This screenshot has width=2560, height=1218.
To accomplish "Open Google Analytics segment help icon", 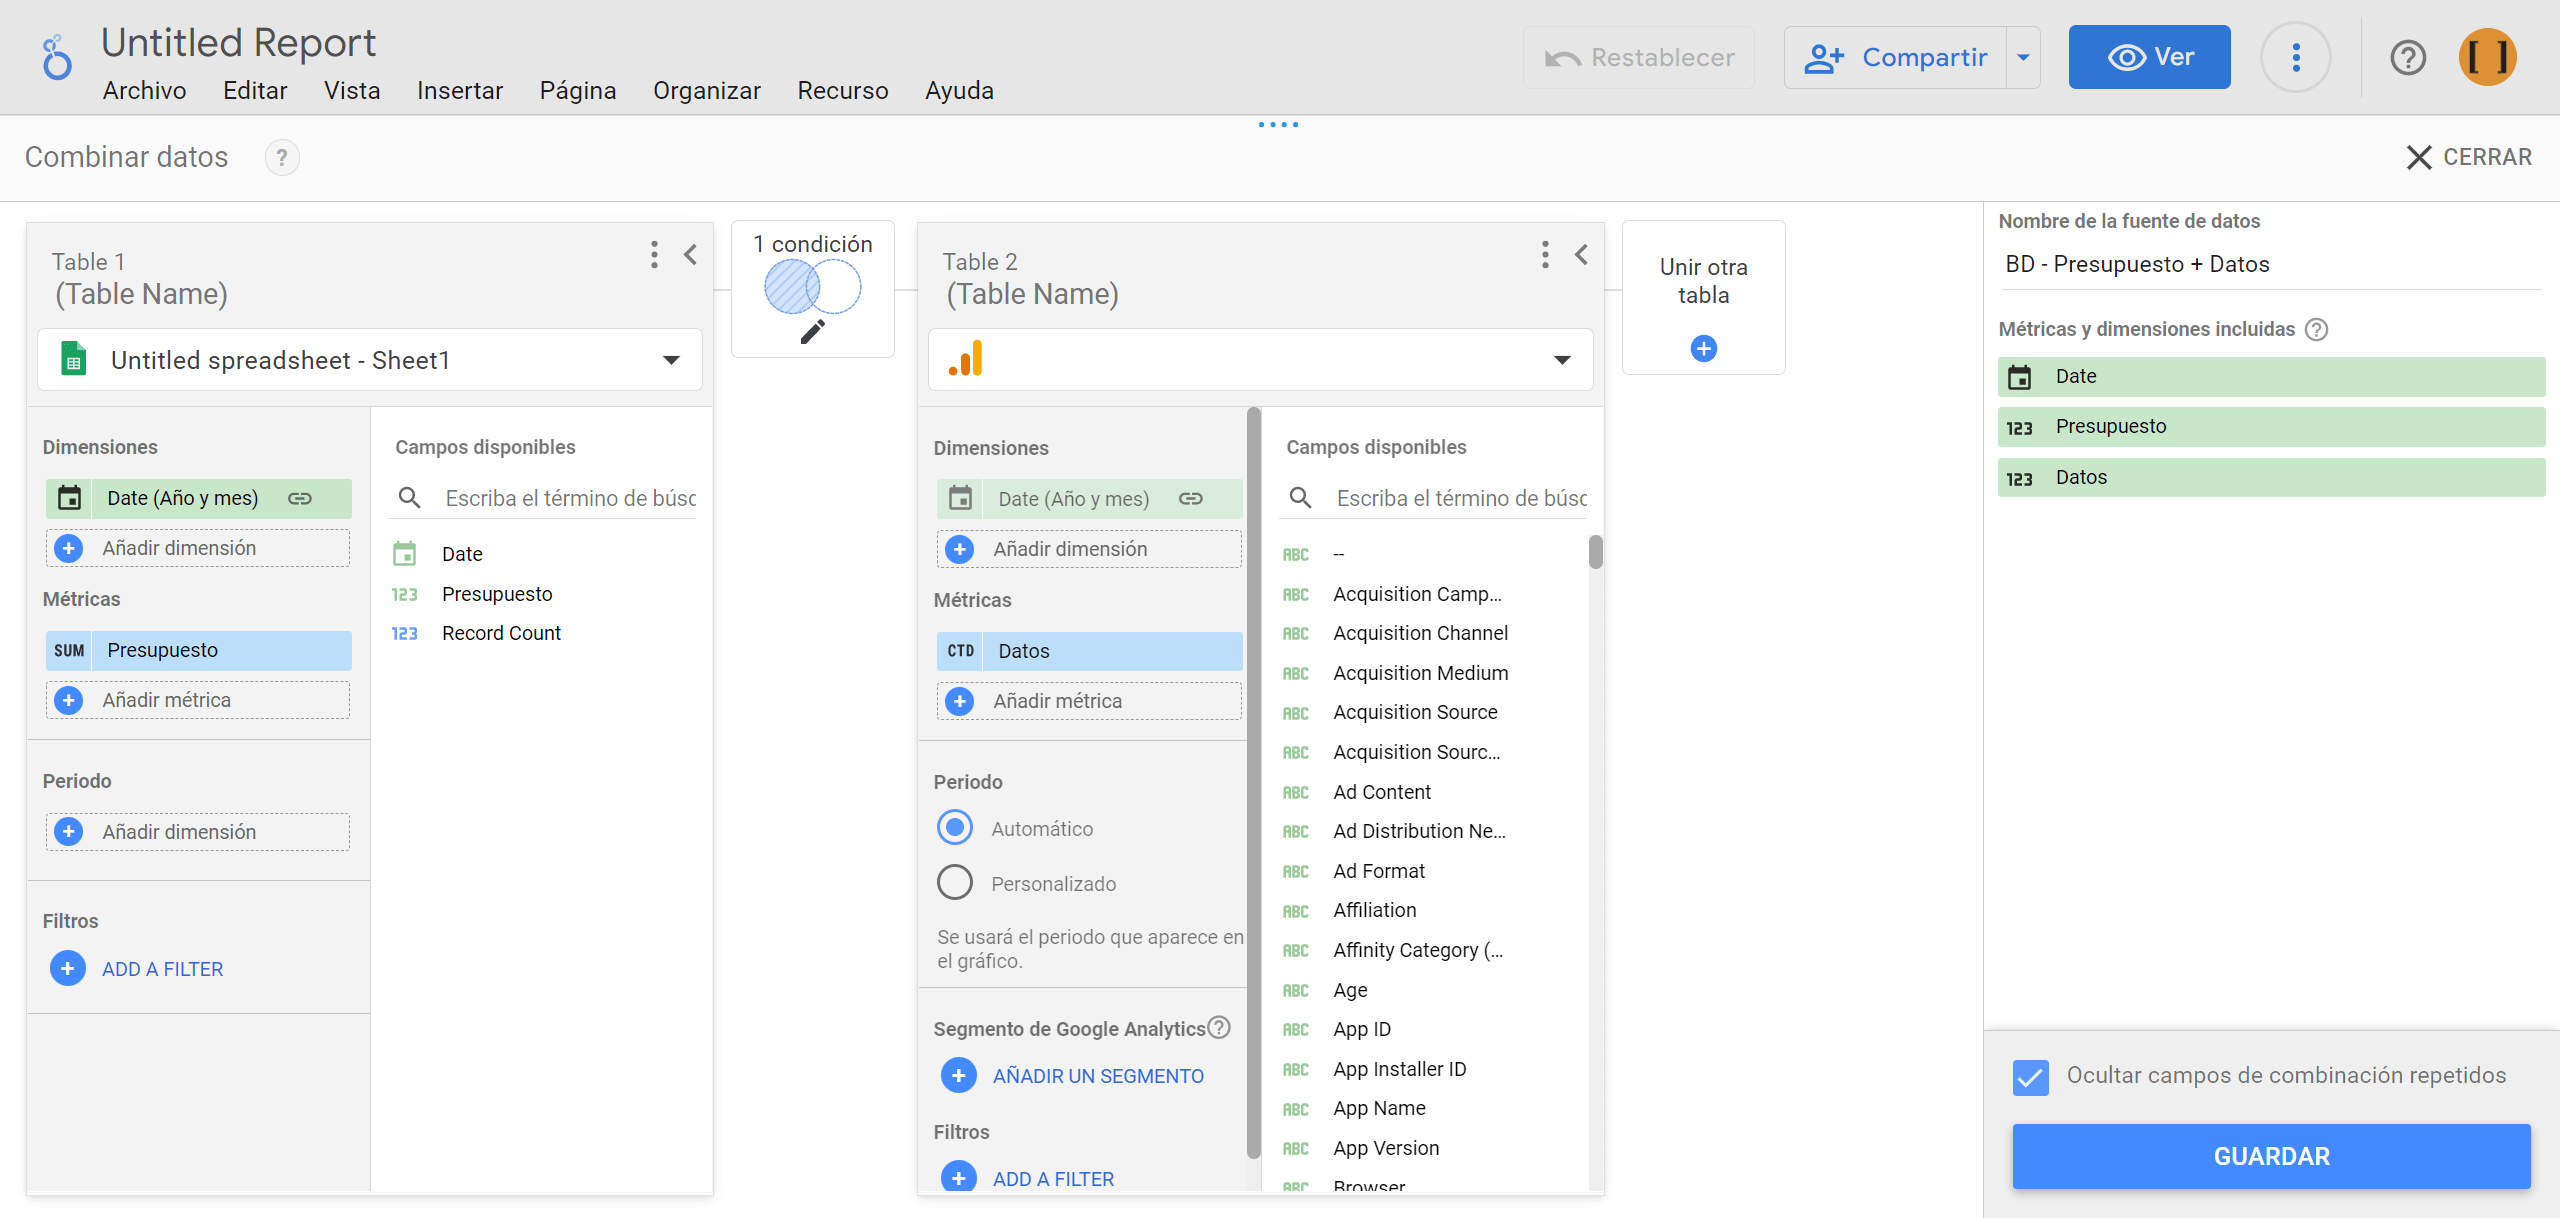I will point(1219,1028).
